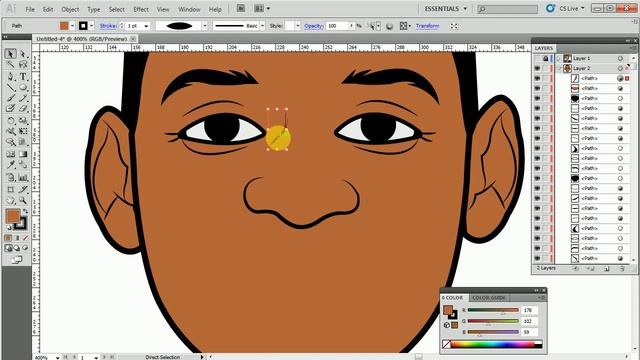
Task: Select the Symbol Sprayer tool
Action: coord(11,178)
